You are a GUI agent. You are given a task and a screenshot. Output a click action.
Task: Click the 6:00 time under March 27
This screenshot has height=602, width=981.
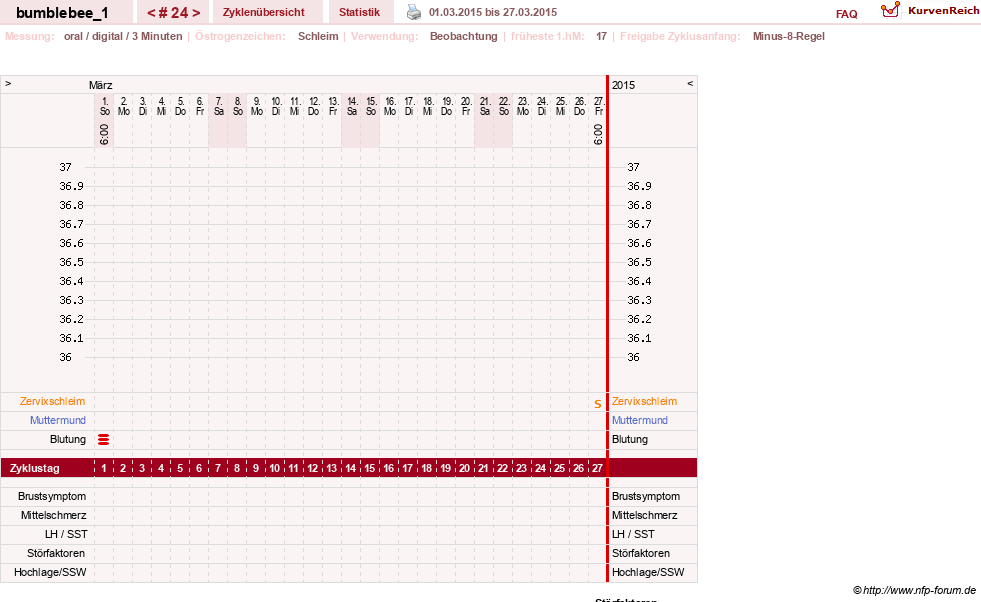[x=598, y=134]
